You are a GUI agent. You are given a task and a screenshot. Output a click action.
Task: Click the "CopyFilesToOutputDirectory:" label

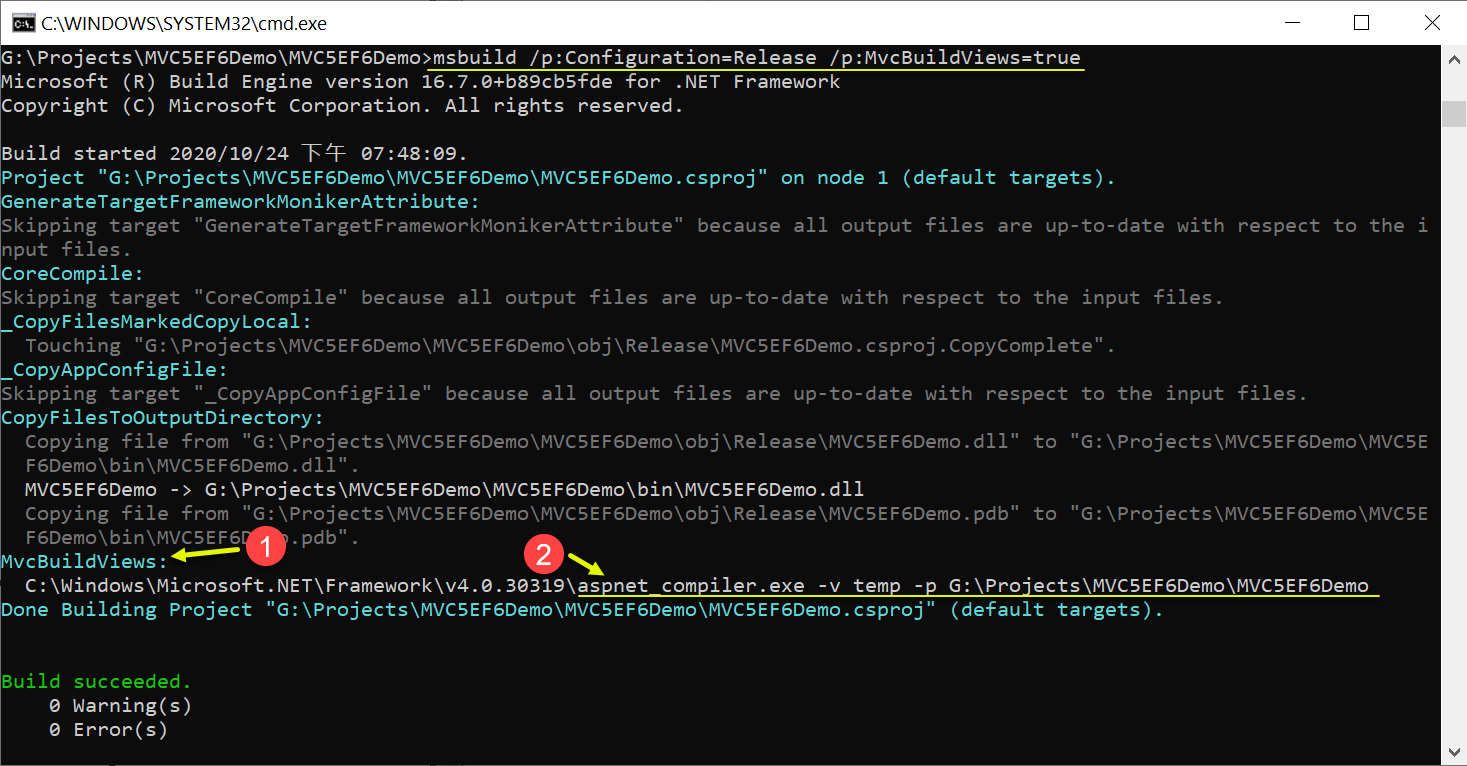(x=163, y=418)
